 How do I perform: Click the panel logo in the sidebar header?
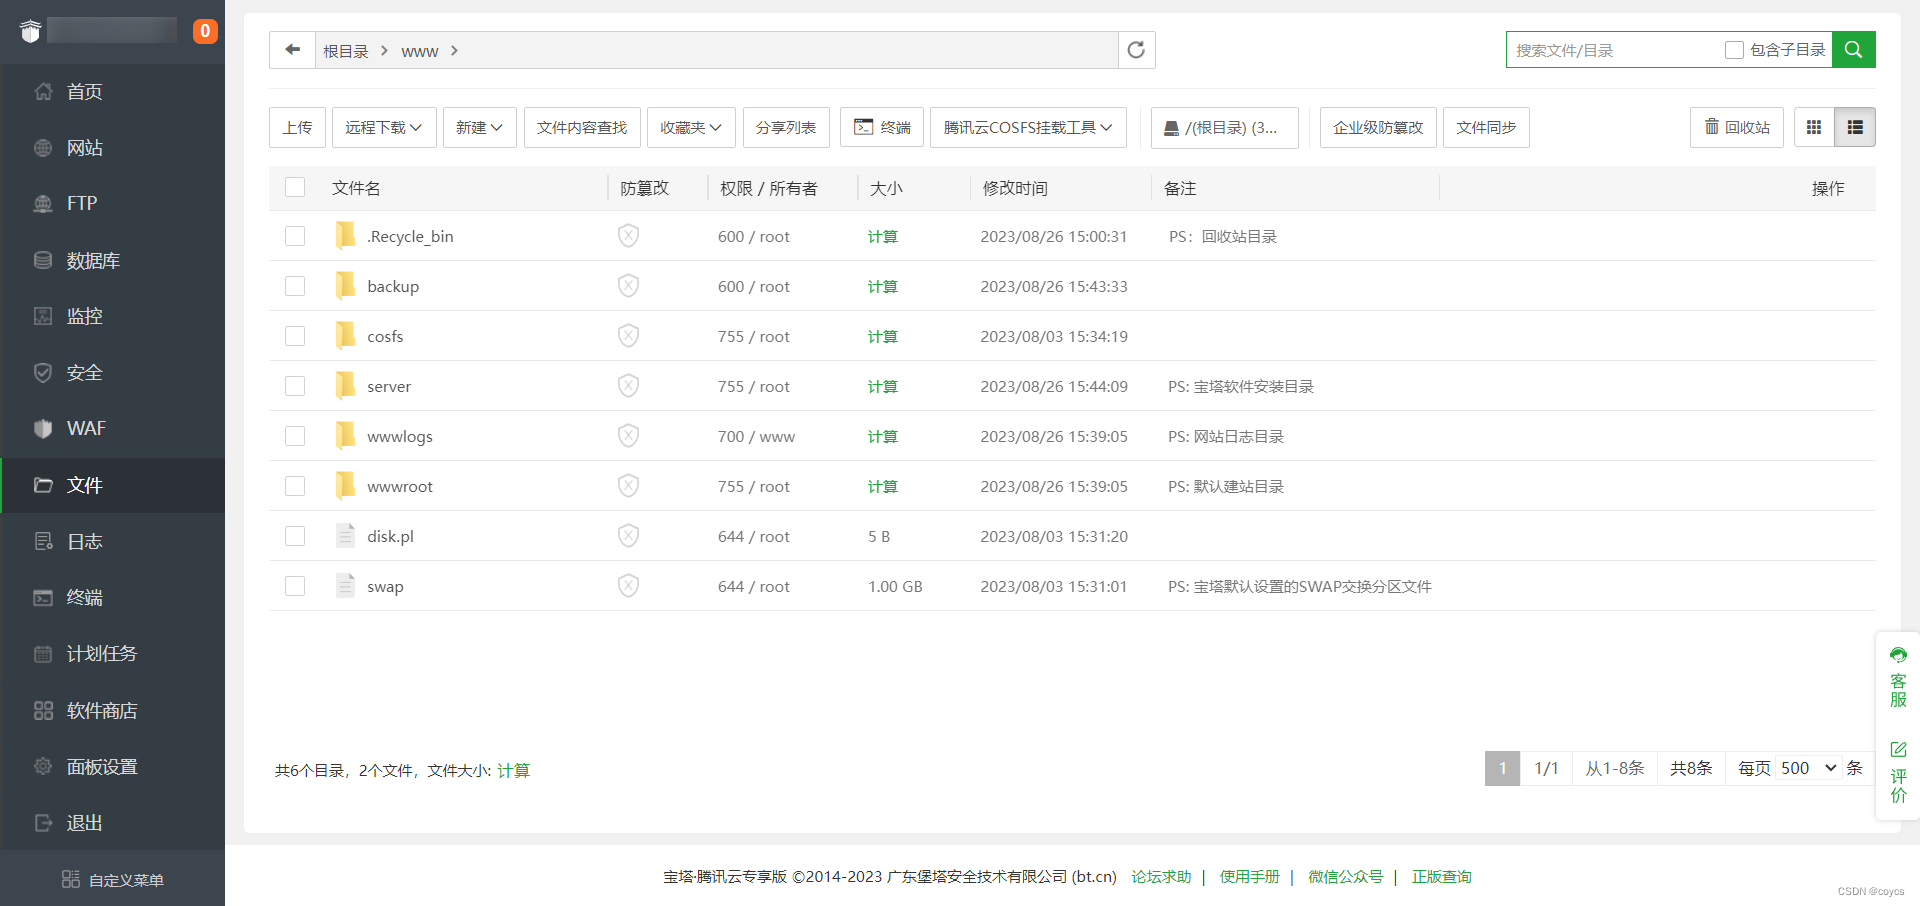pyautogui.click(x=31, y=31)
